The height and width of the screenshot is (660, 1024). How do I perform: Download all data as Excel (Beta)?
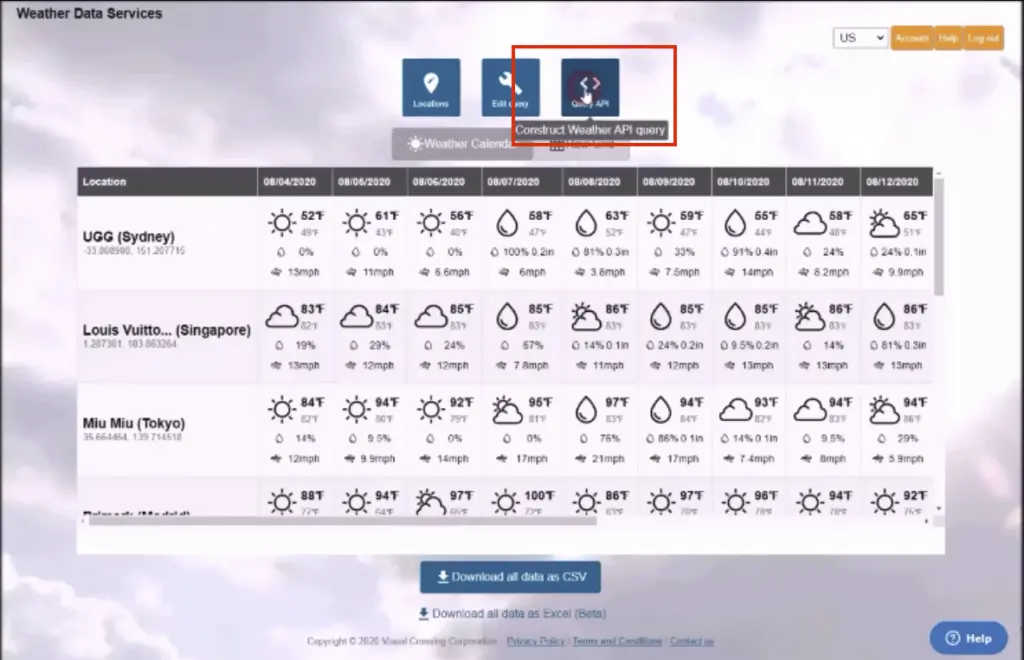511,613
